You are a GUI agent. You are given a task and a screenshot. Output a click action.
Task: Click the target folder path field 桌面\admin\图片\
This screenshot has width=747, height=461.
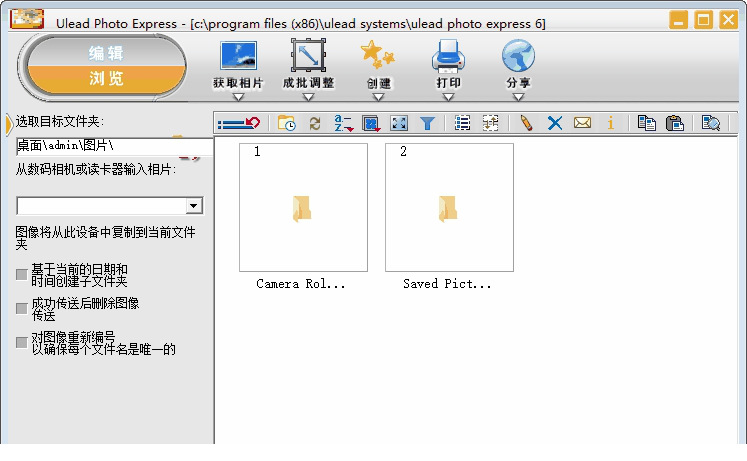pyautogui.click(x=114, y=146)
